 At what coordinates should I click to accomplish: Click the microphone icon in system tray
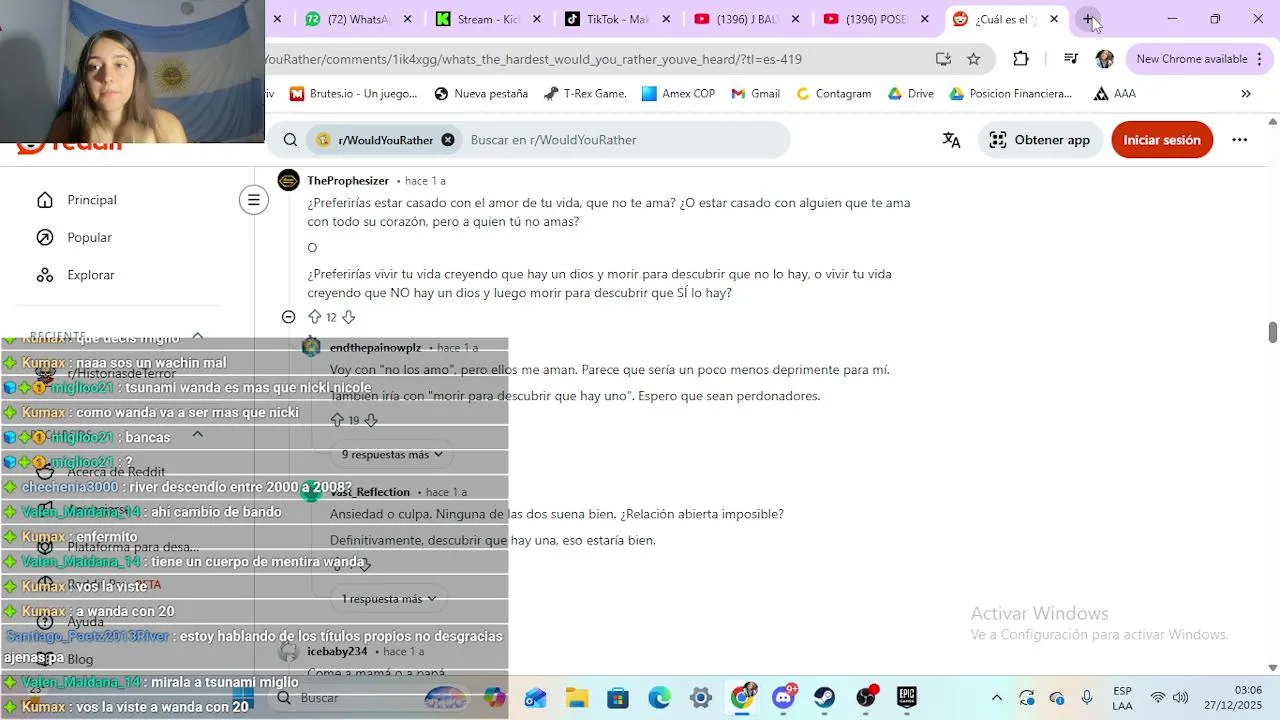(x=1087, y=698)
